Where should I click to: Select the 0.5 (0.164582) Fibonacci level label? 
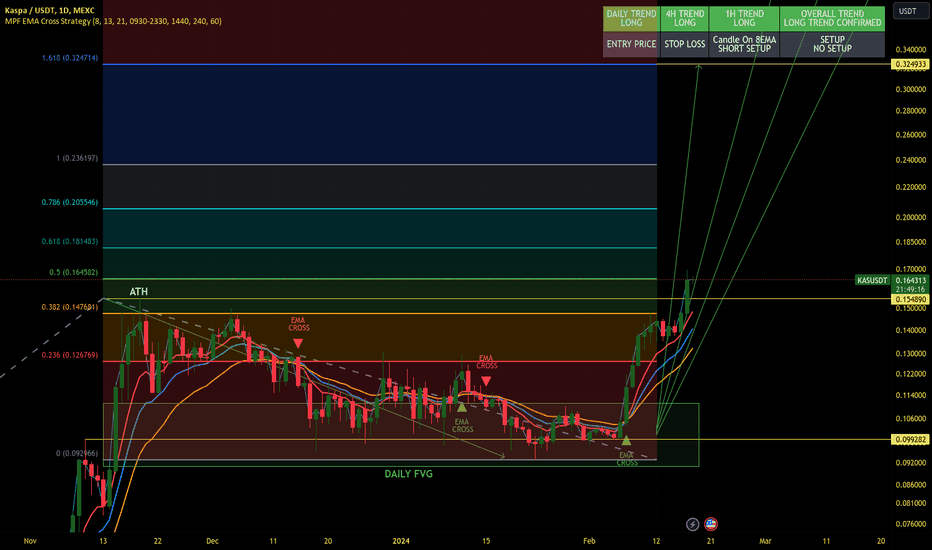[74, 272]
